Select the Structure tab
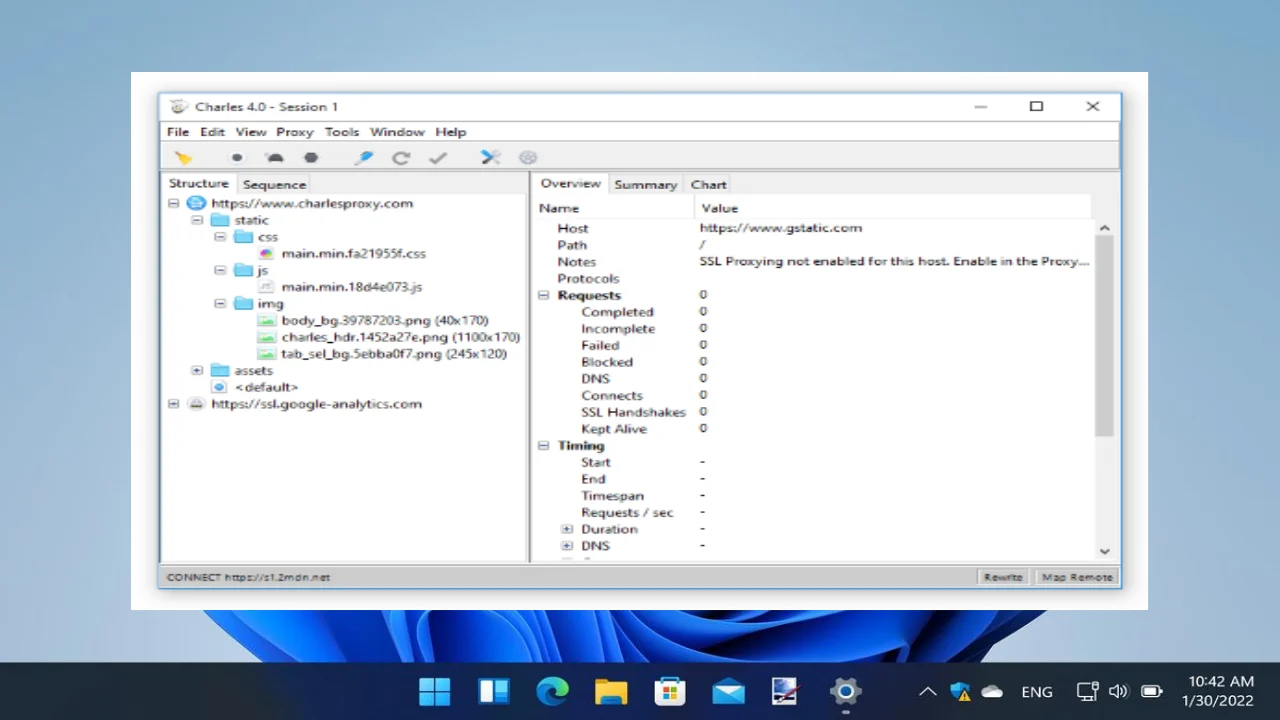 coord(198,184)
